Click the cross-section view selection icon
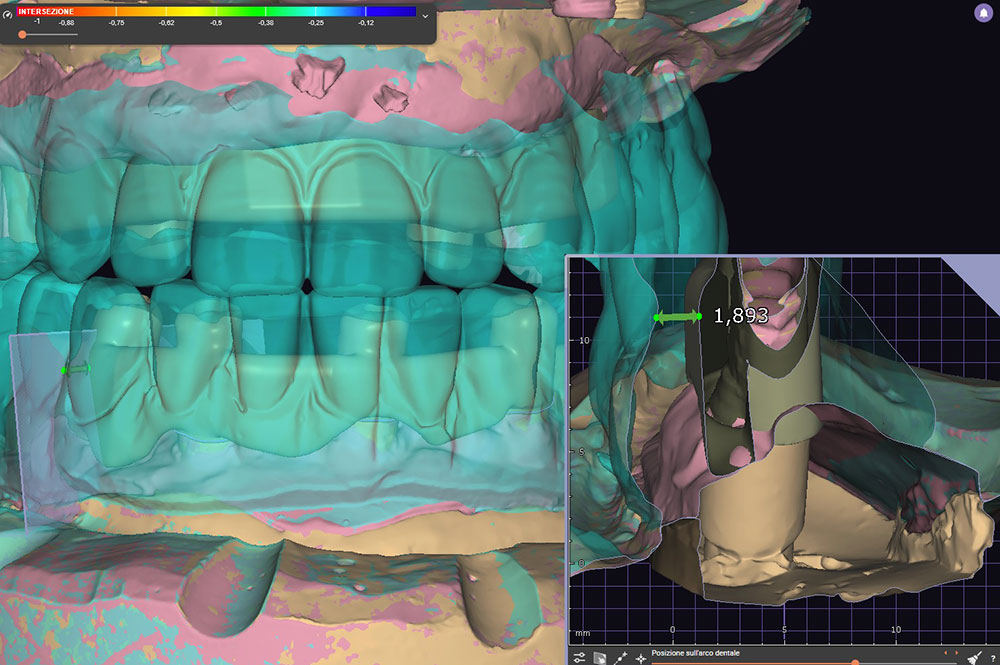 click(600, 657)
